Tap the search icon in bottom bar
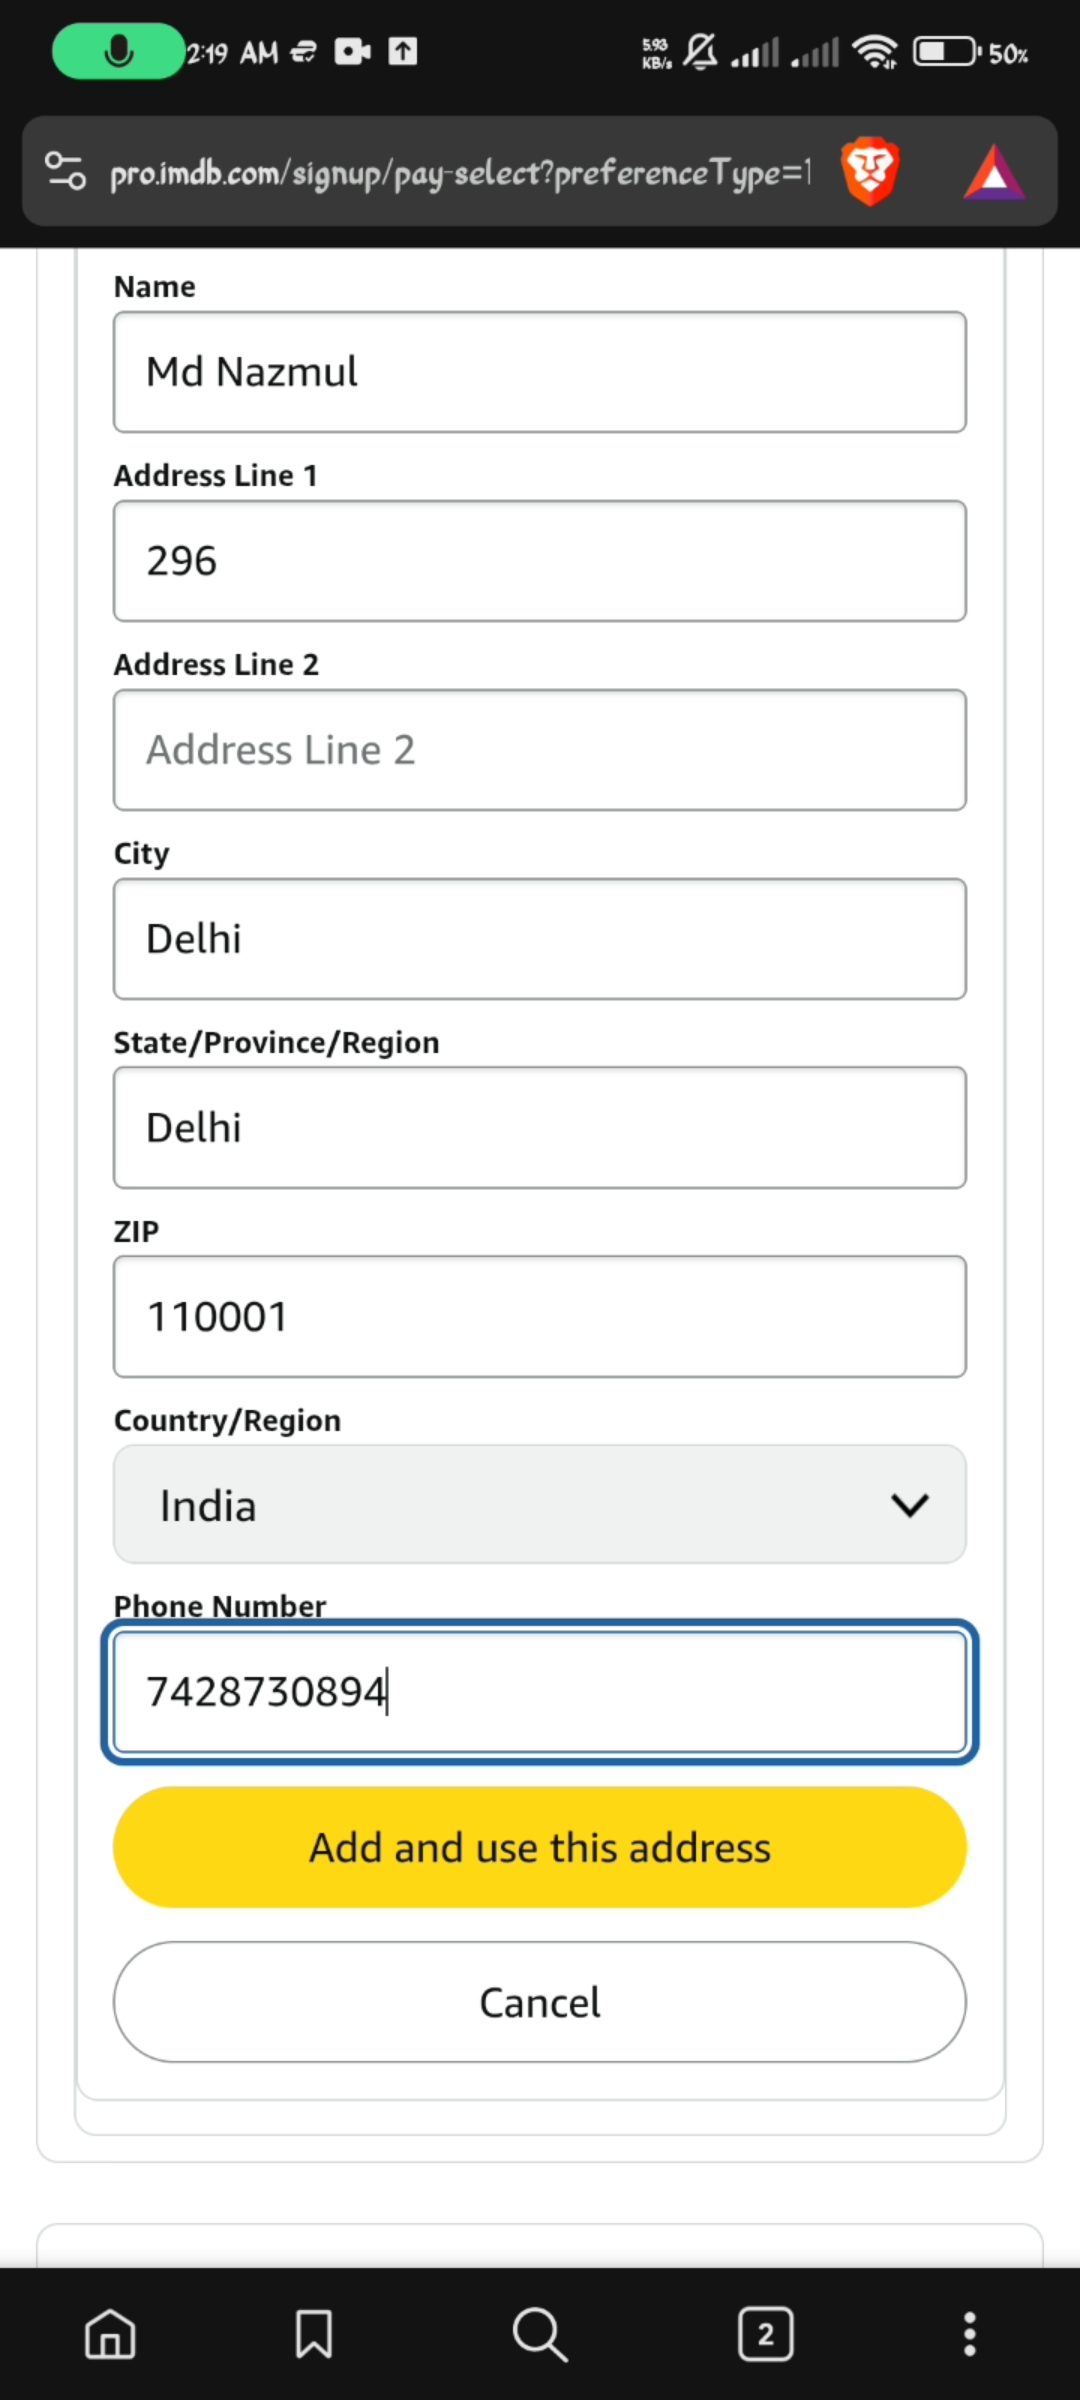1080x2400 pixels. point(540,2334)
